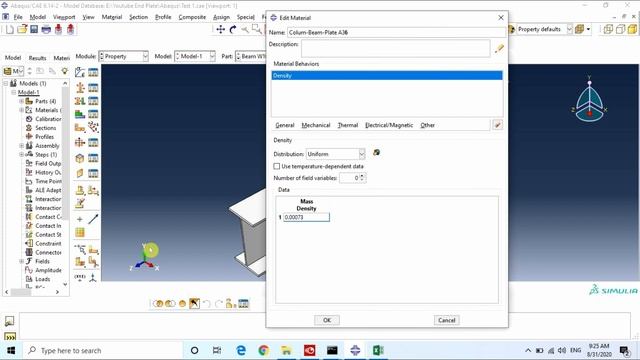The height and width of the screenshot is (360, 640).
Task: Click the model tree scroll-down arrow
Action: coord(65,284)
